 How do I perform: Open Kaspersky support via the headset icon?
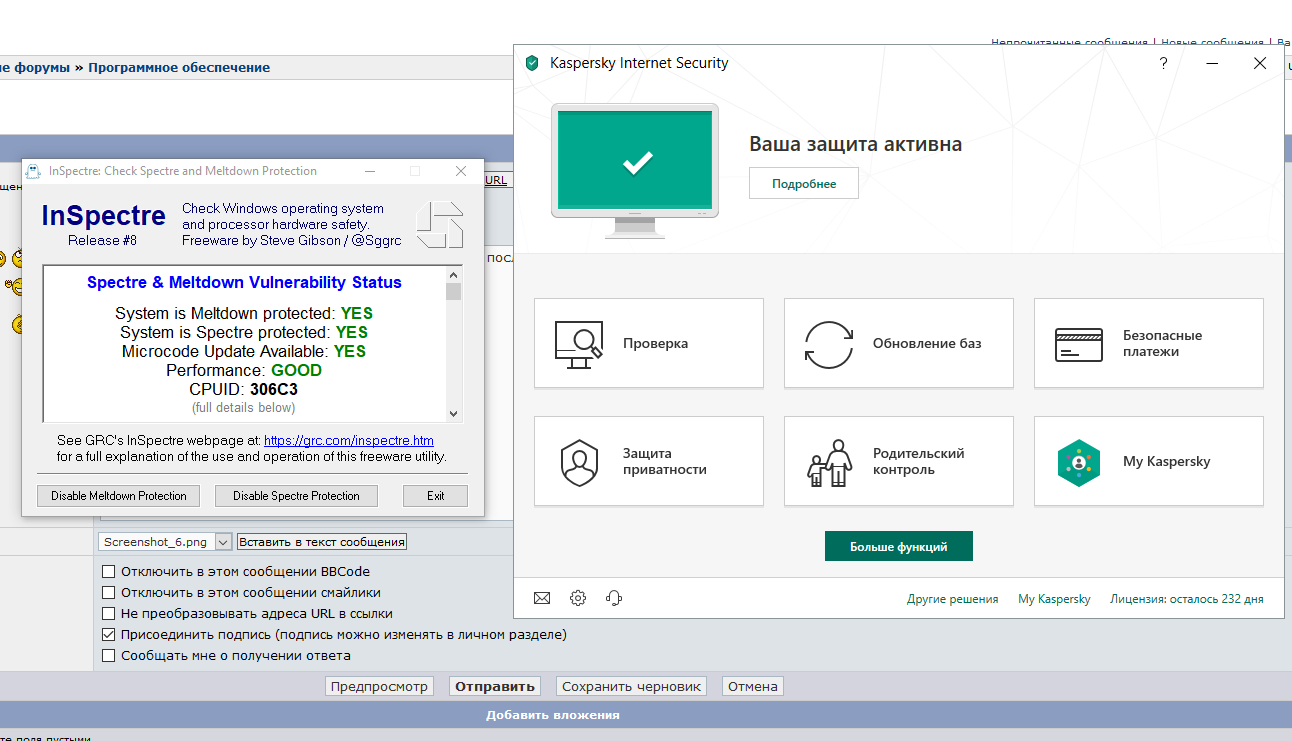(x=614, y=598)
